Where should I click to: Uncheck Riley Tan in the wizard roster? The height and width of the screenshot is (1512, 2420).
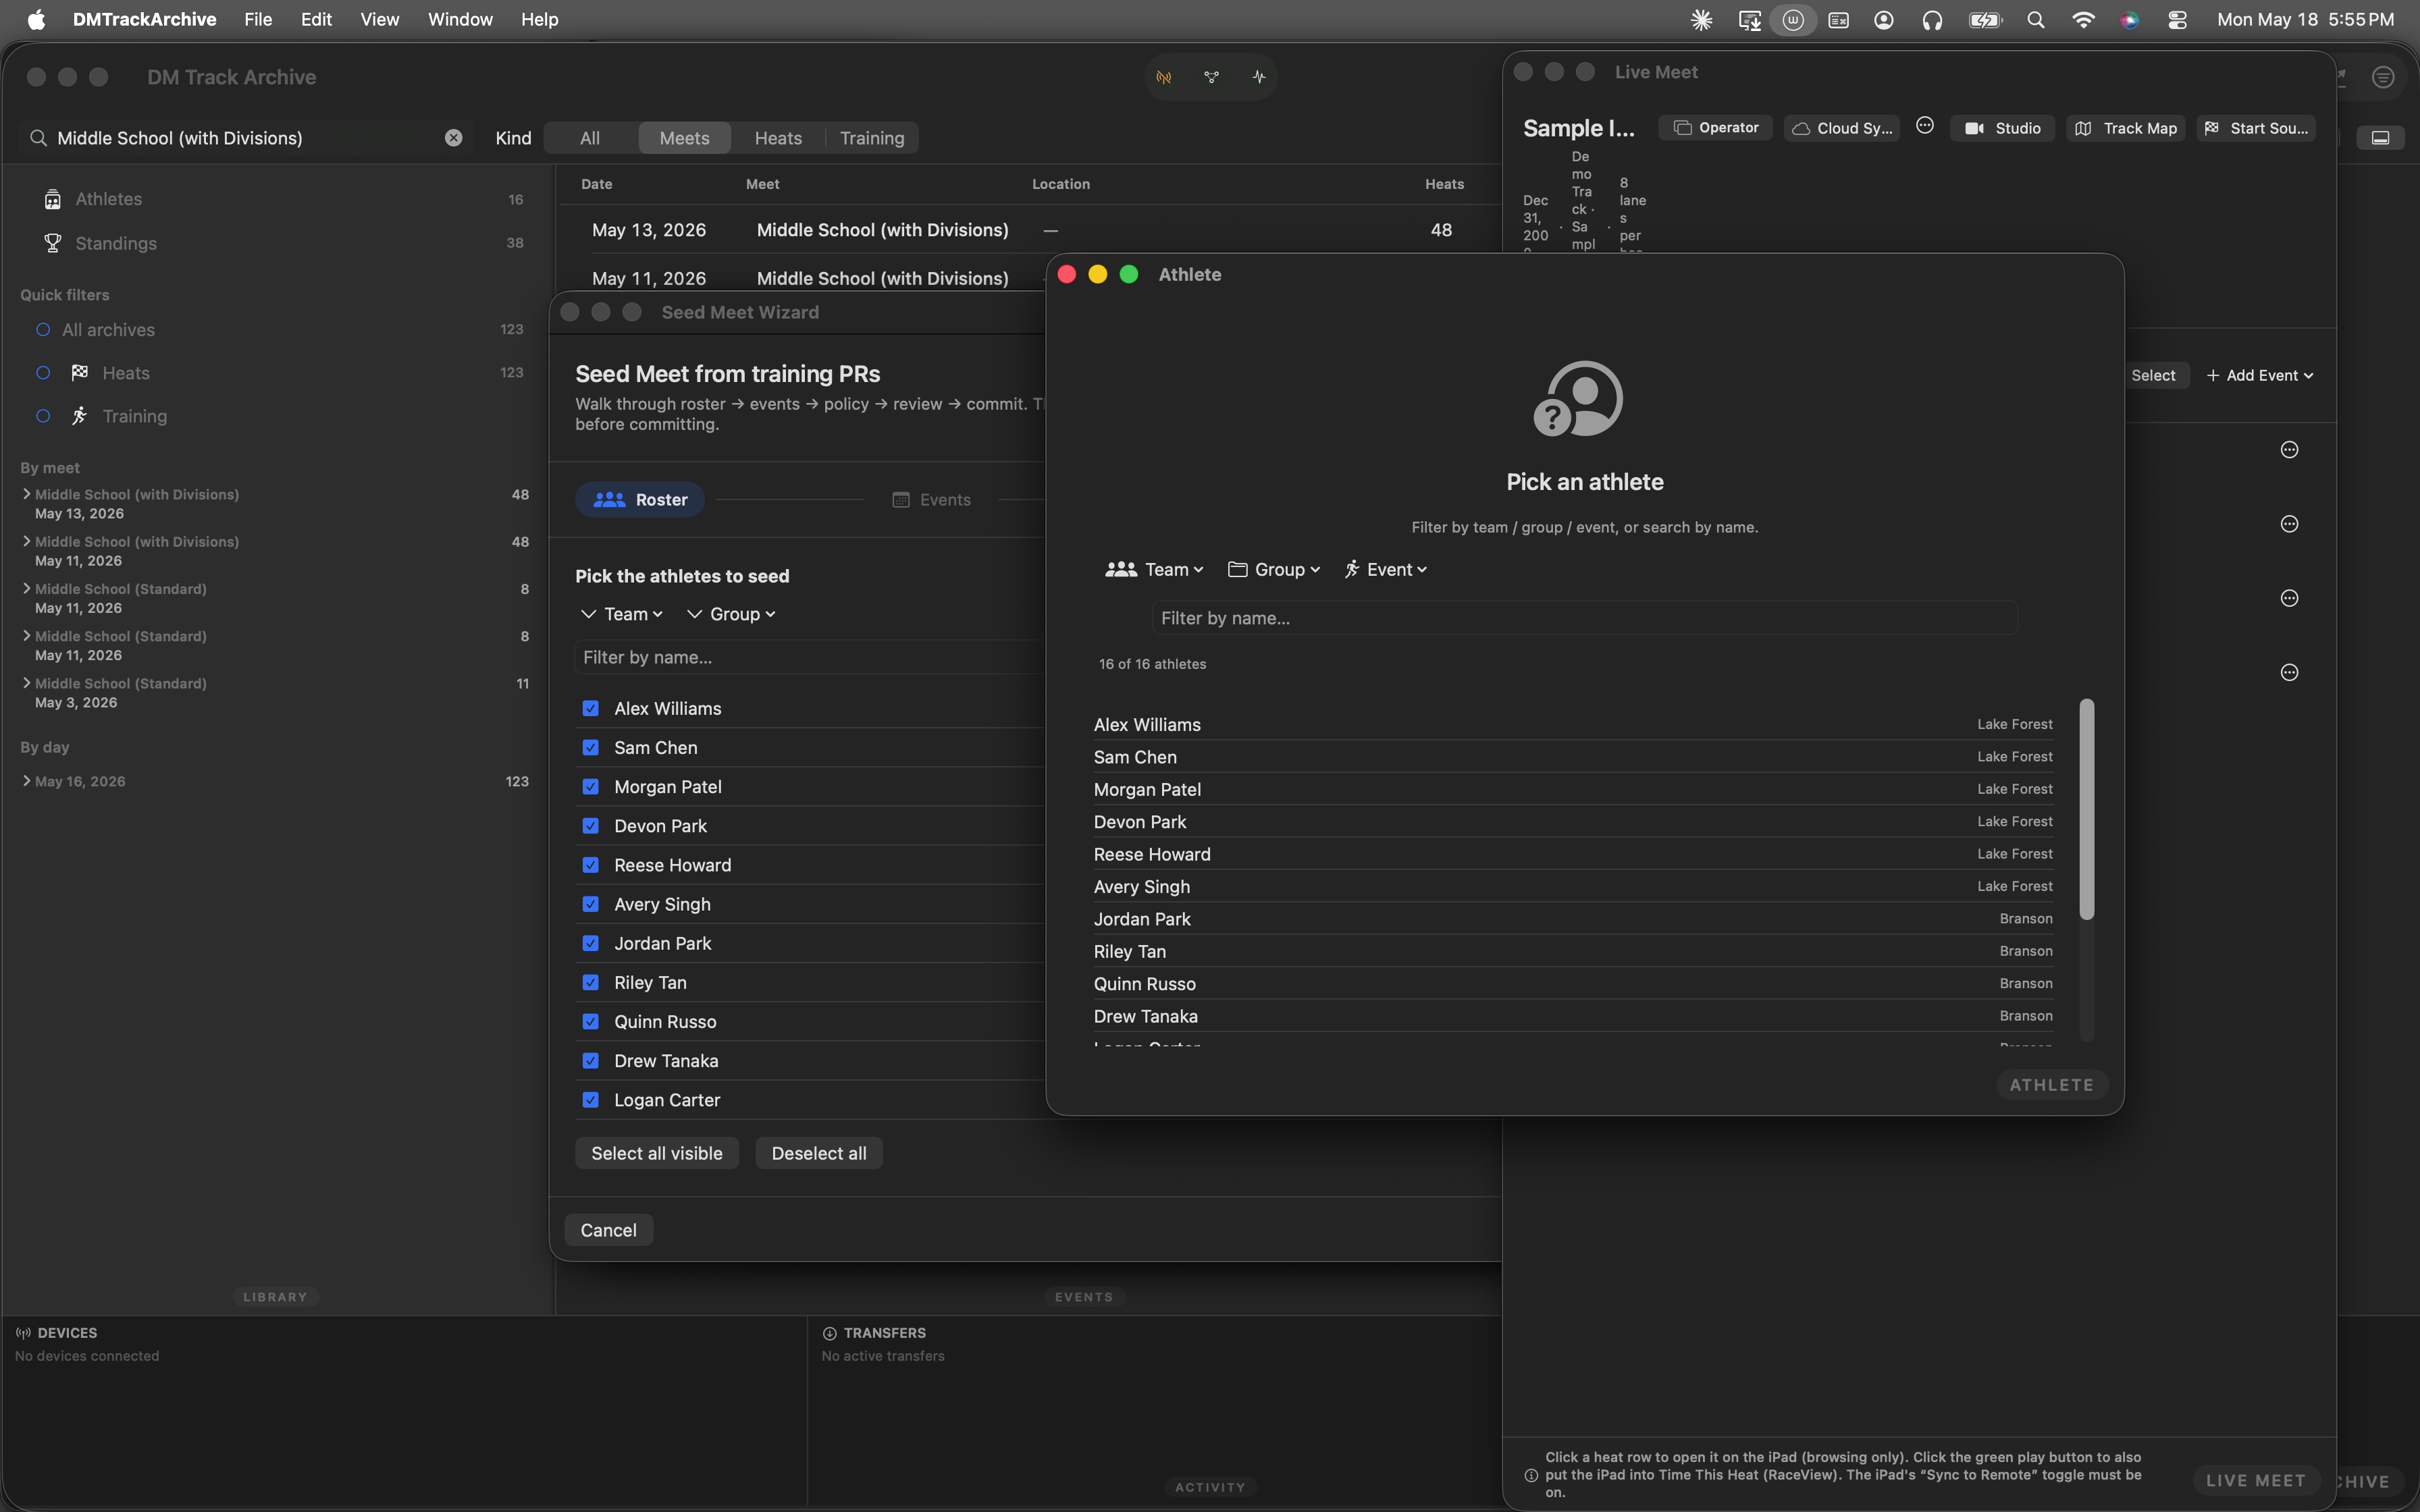point(591,982)
